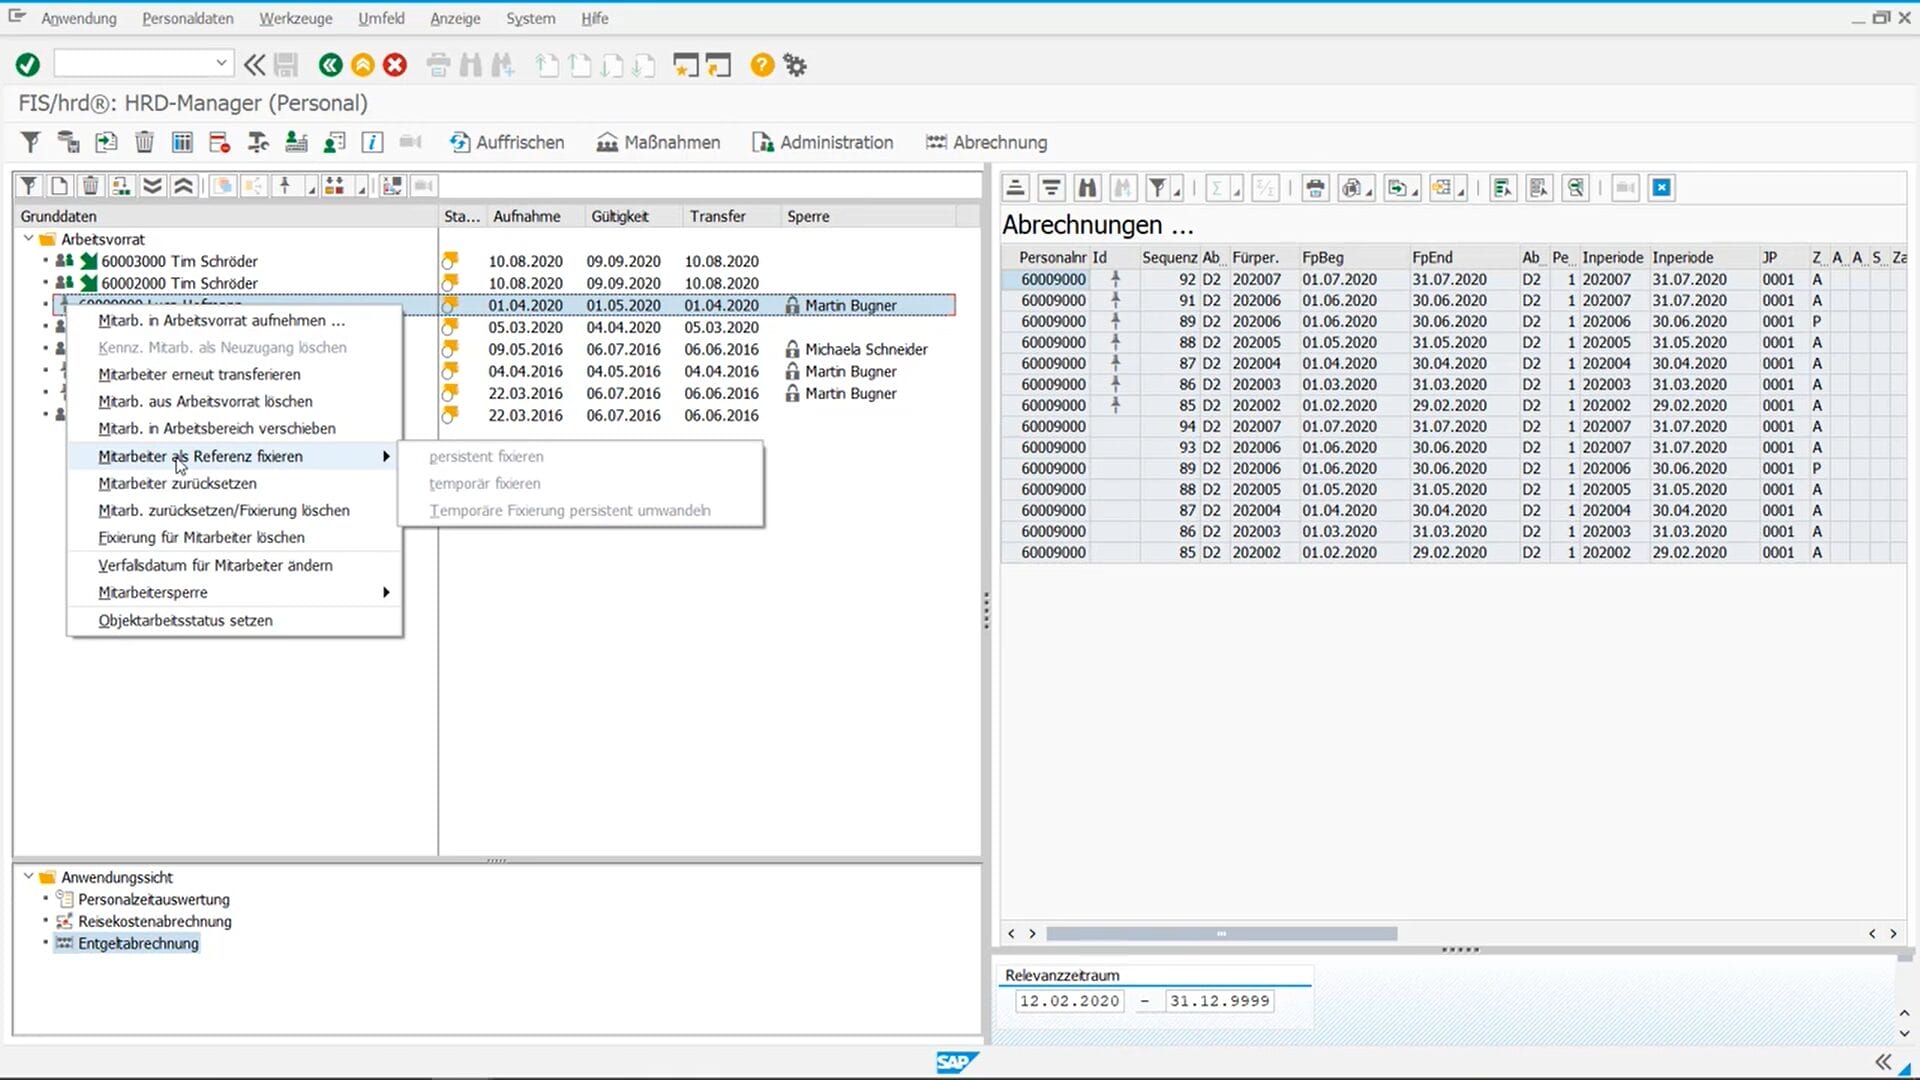Click the Sort Ascending icon in Abrechnungen toolbar
The image size is (1920, 1080).
click(1016, 188)
